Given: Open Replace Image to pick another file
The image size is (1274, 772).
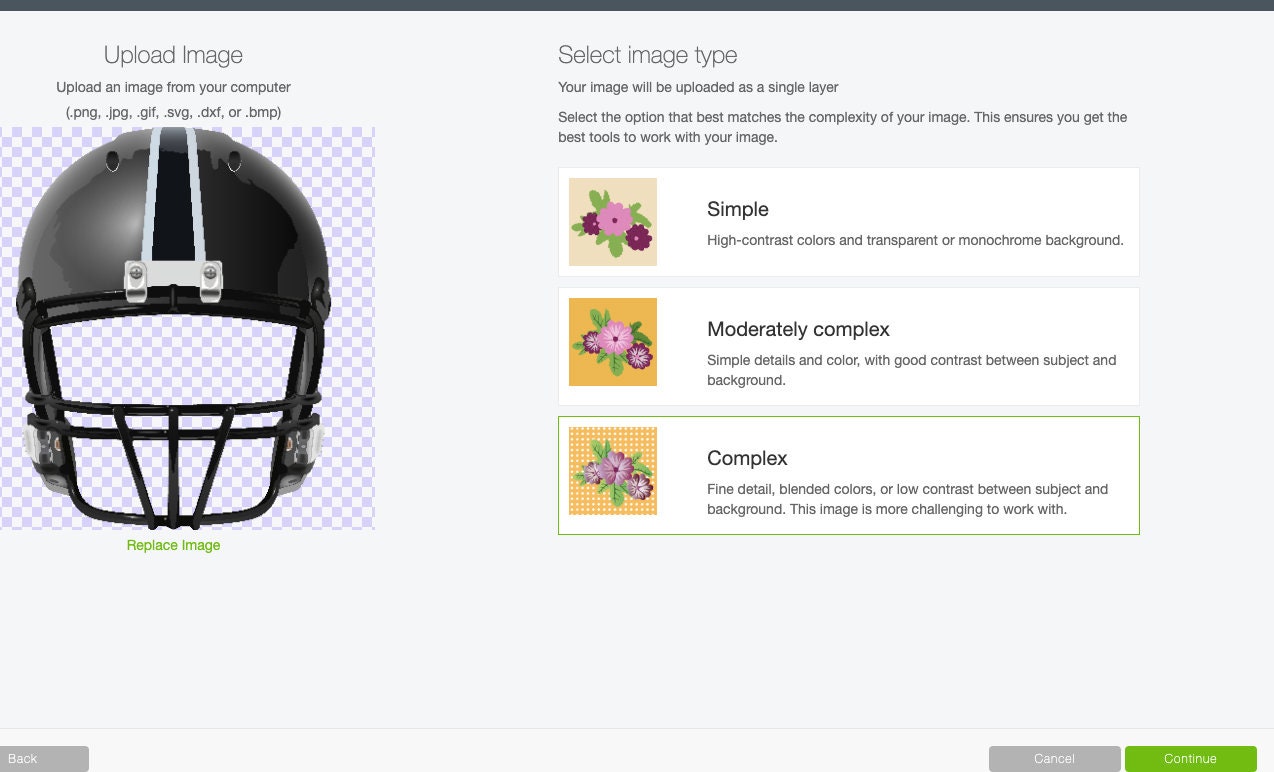Looking at the screenshot, I should [172, 545].
